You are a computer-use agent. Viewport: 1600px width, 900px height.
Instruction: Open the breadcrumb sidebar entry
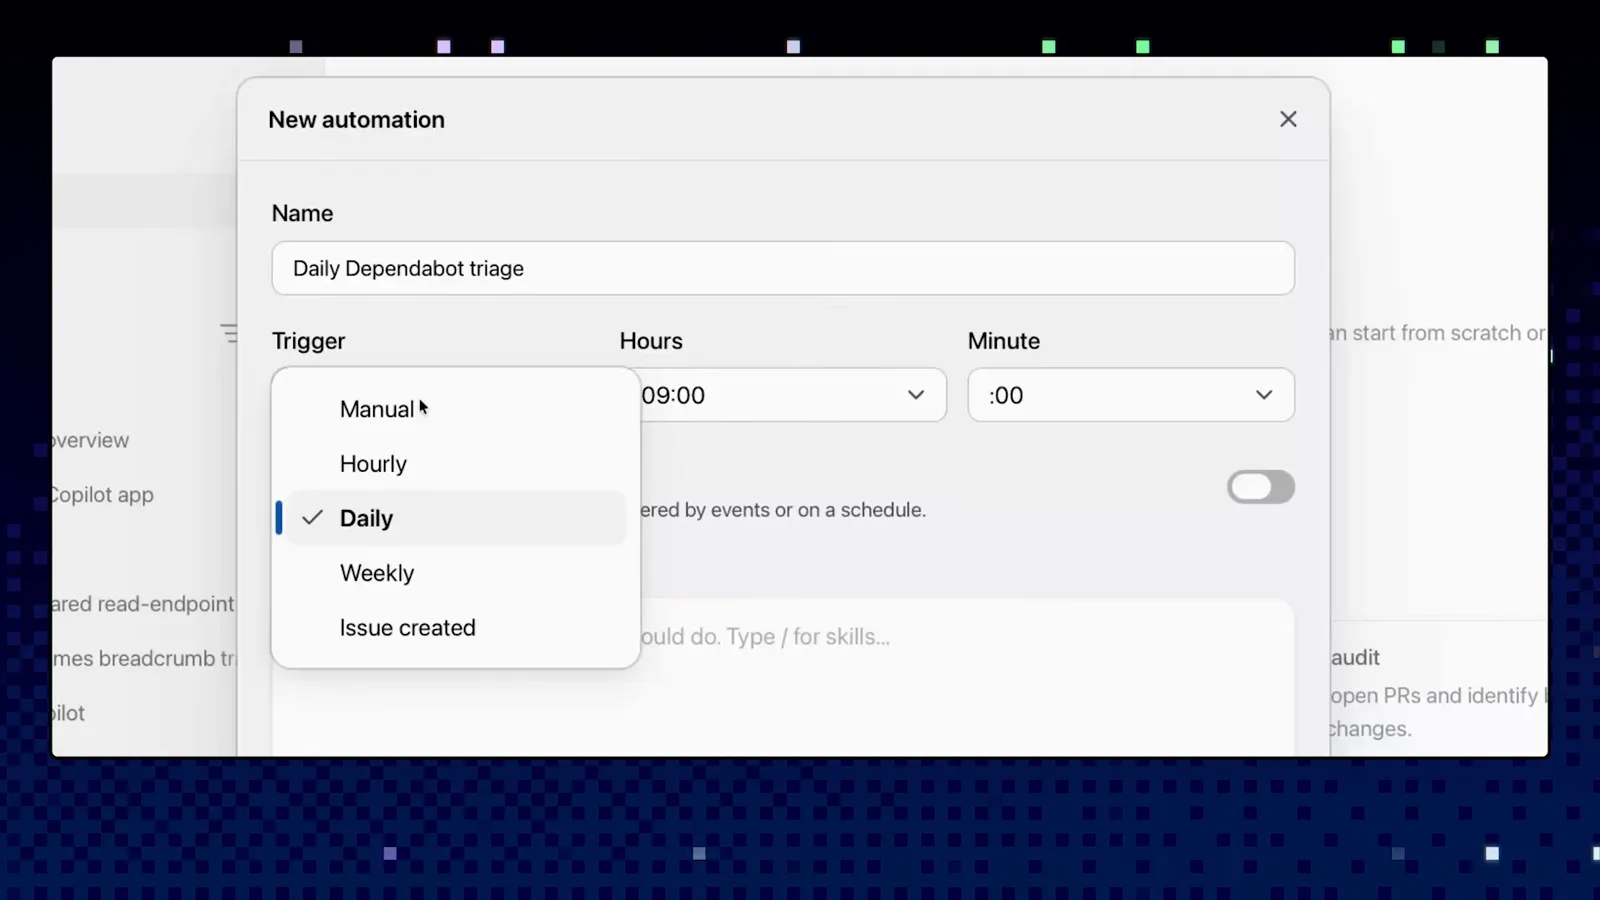[x=144, y=659]
